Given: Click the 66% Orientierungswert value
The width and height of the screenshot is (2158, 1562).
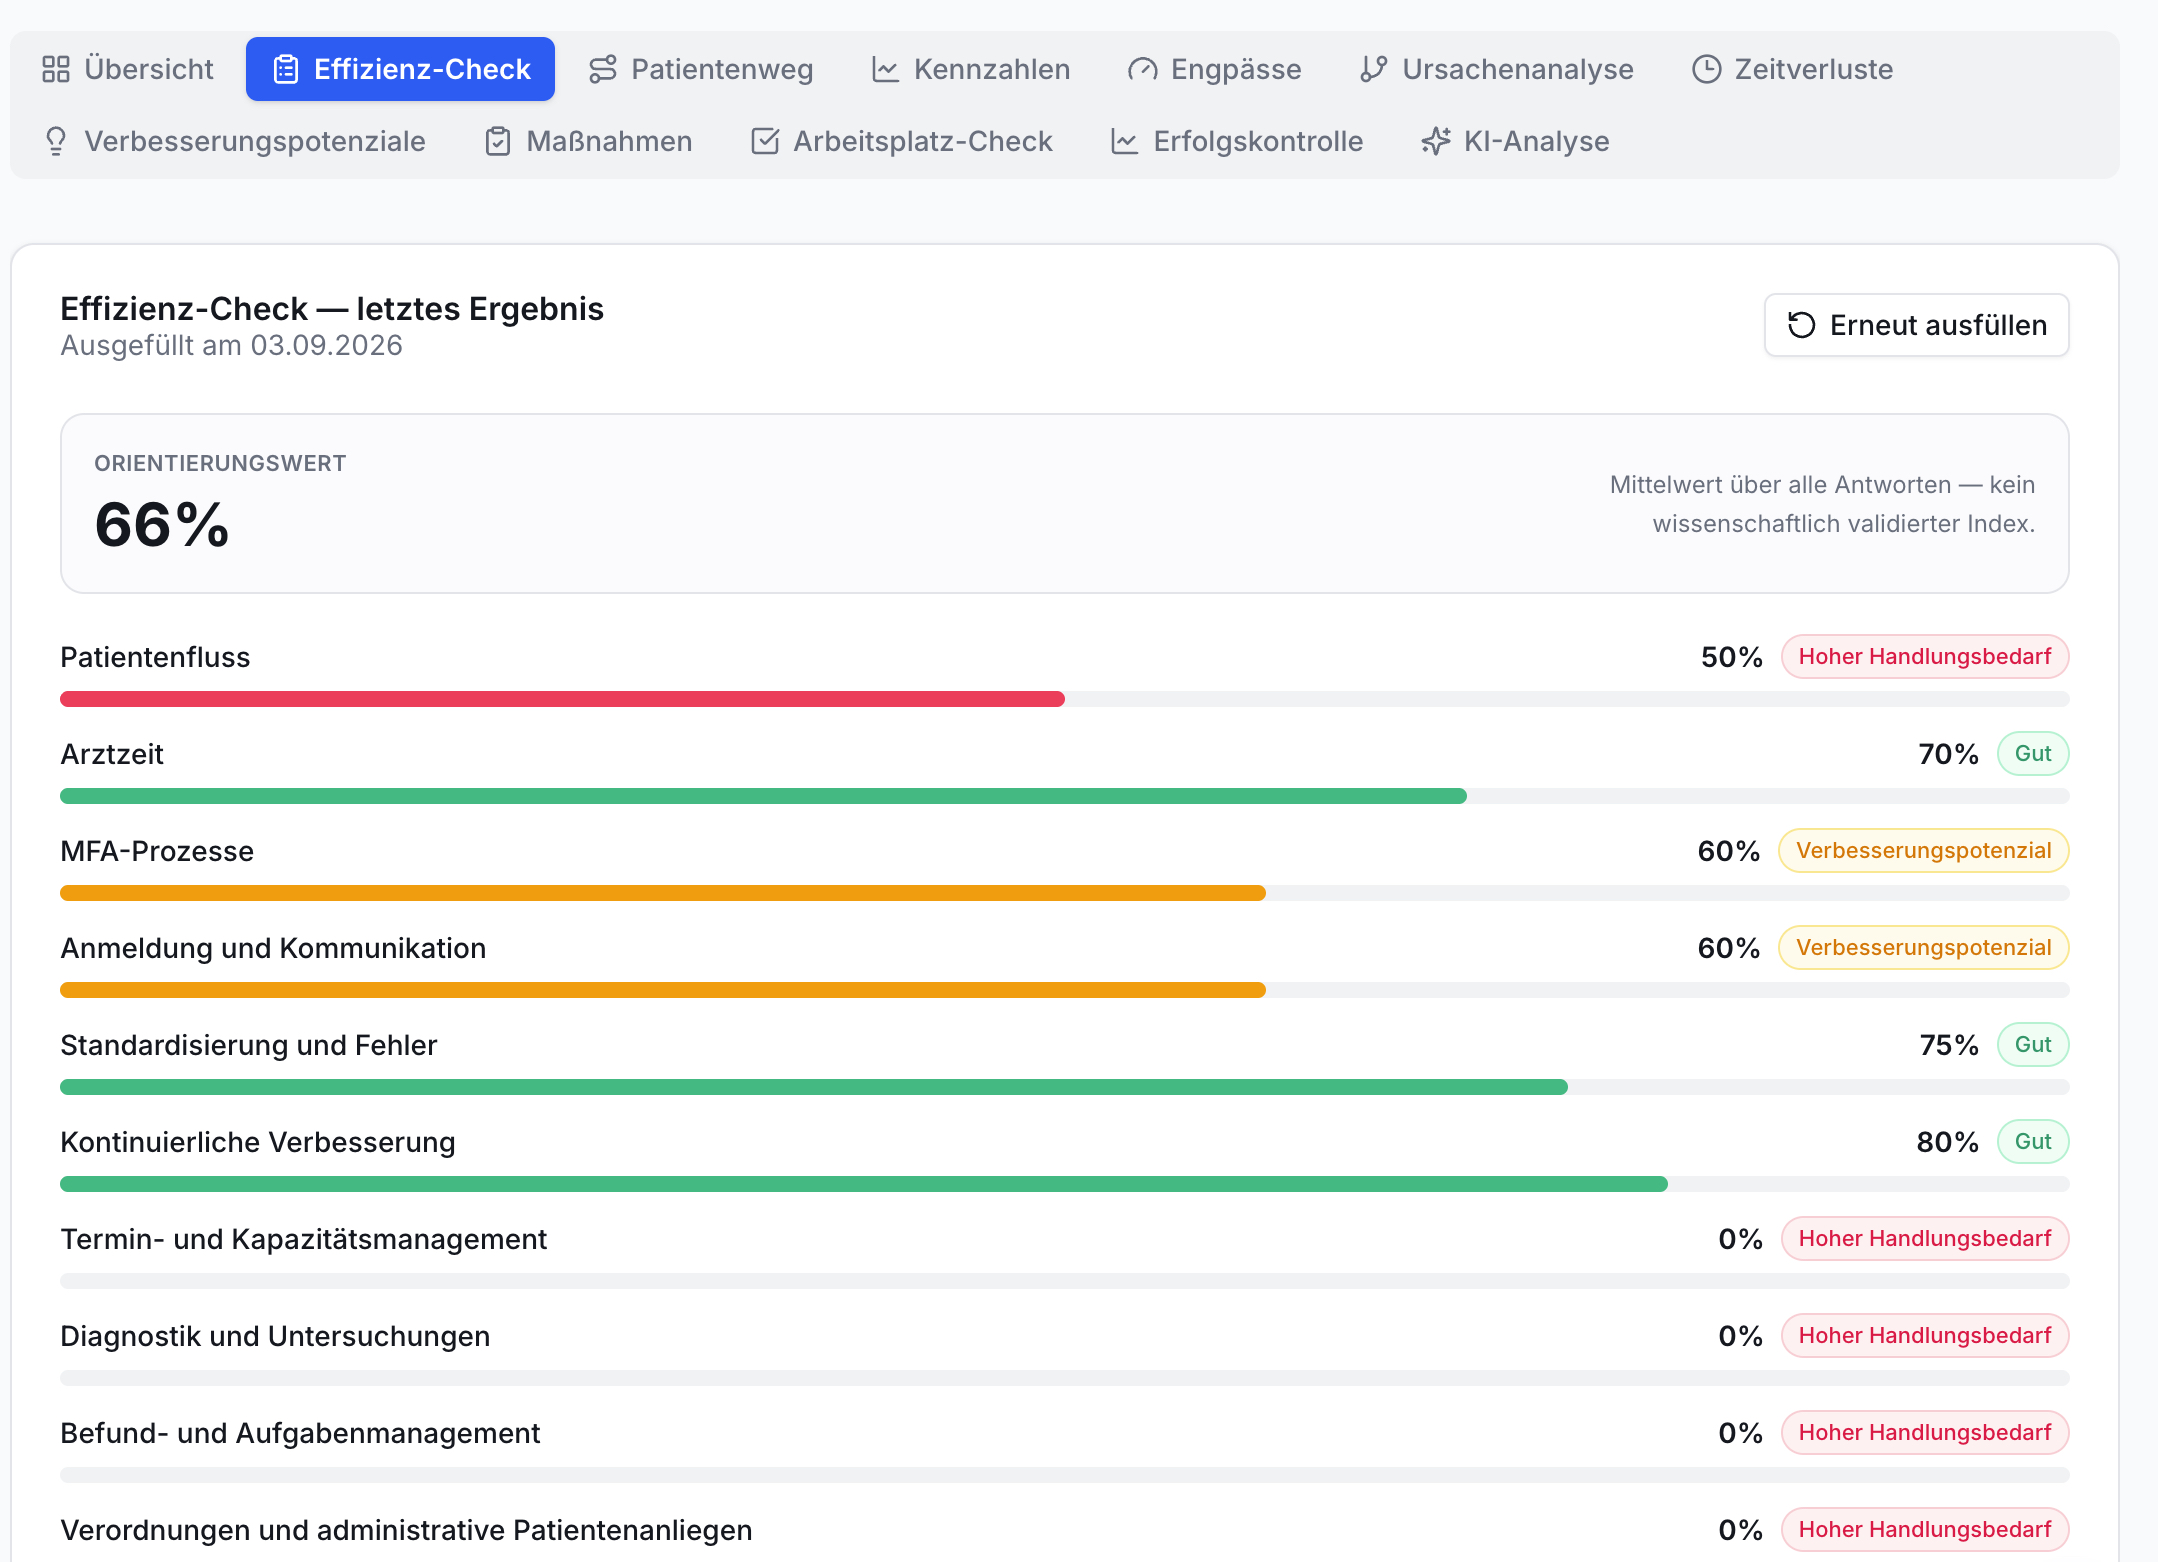Looking at the screenshot, I should click(x=162, y=525).
